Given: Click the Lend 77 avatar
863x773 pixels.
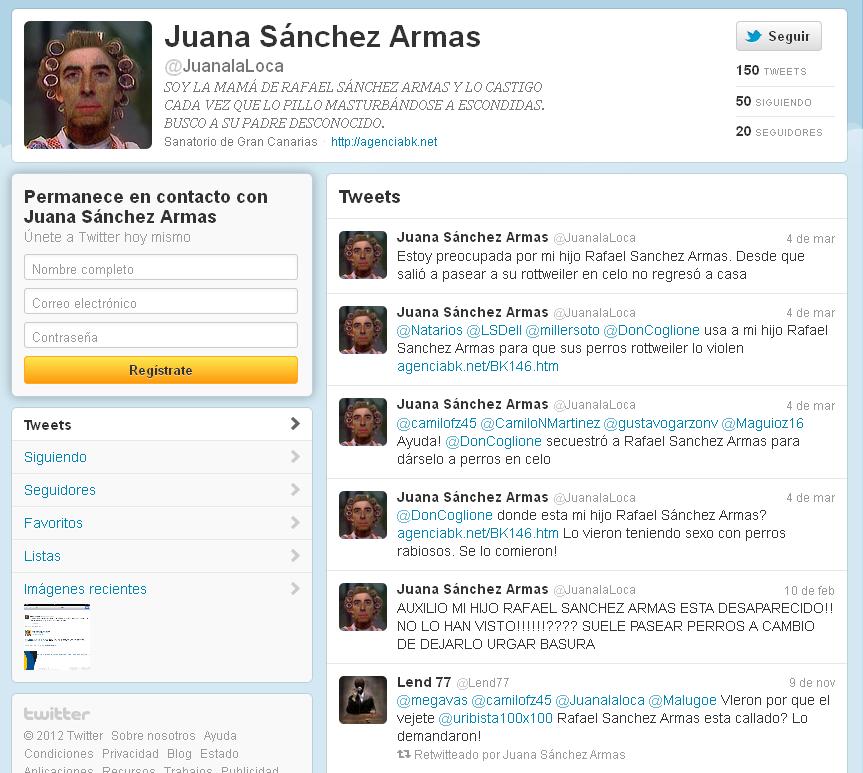Looking at the screenshot, I should pyautogui.click(x=363, y=700).
